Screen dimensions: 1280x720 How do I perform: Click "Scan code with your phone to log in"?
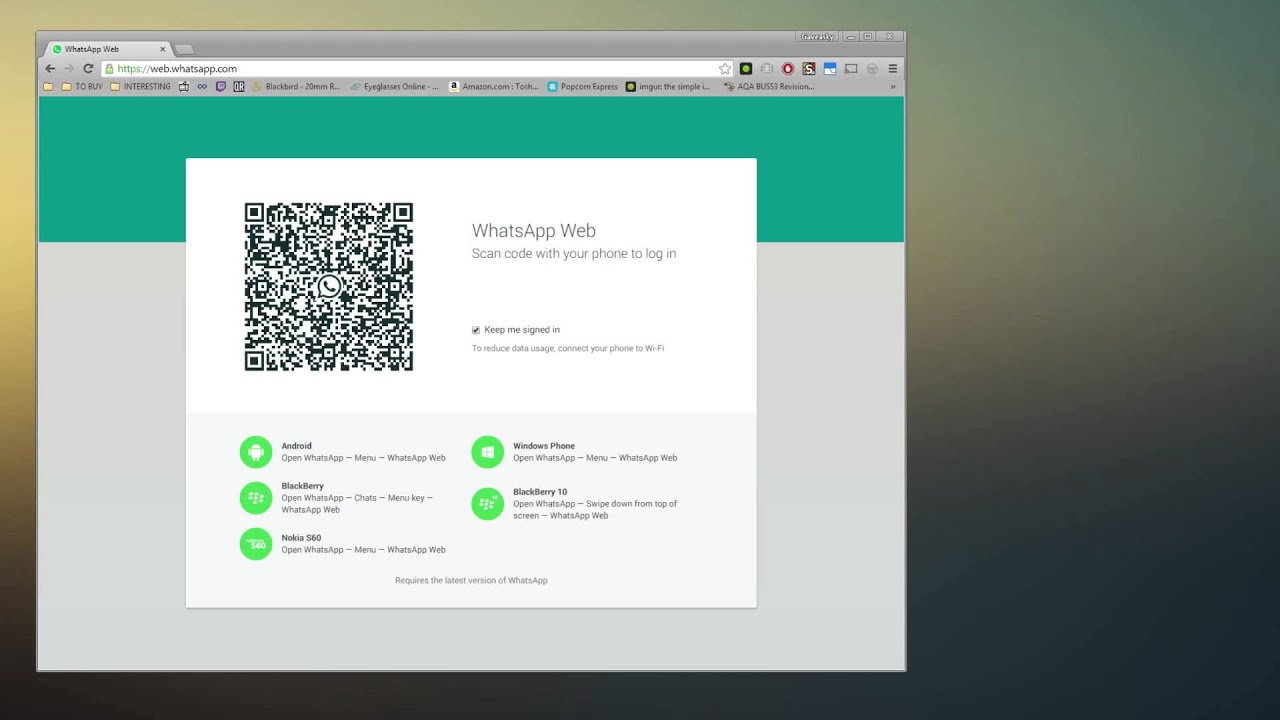574,254
